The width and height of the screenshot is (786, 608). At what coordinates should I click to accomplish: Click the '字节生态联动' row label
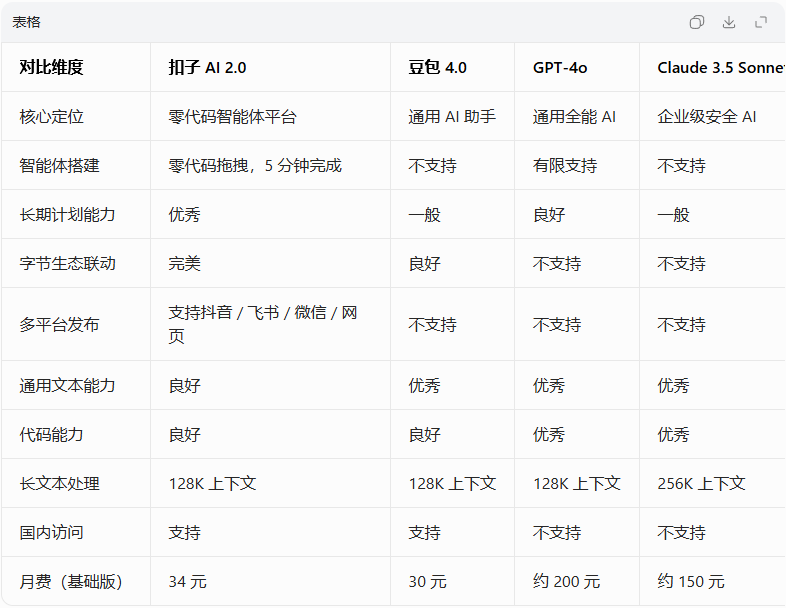pyautogui.click(x=67, y=263)
